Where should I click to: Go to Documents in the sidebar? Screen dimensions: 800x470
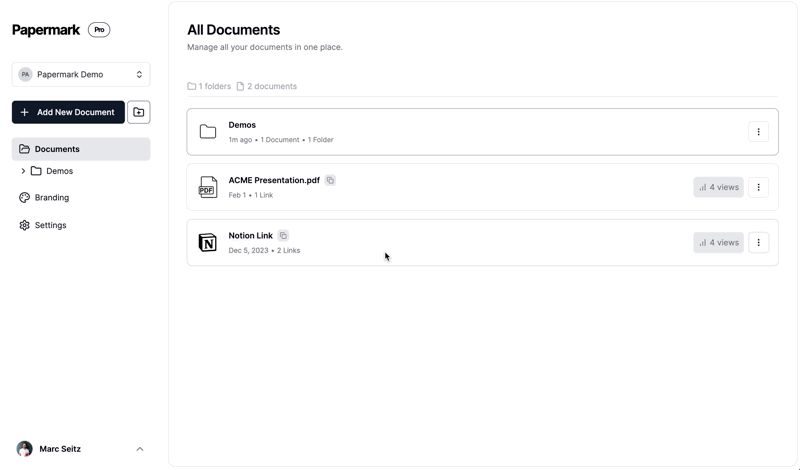click(81, 149)
